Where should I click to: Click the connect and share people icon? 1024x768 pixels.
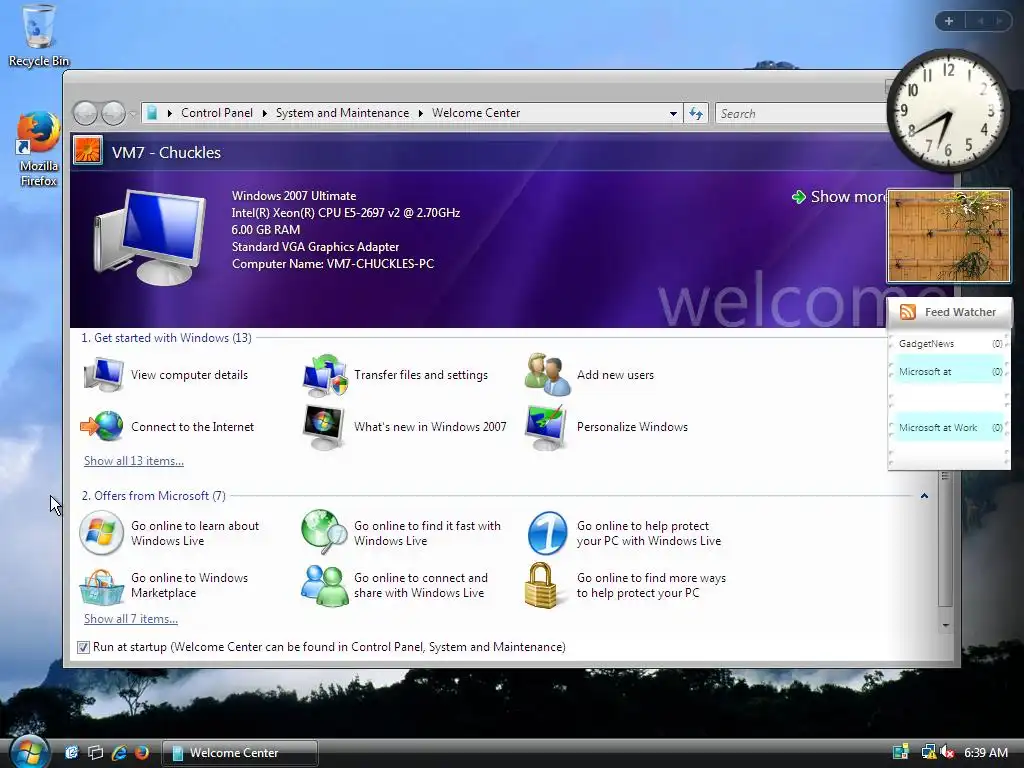click(x=325, y=586)
